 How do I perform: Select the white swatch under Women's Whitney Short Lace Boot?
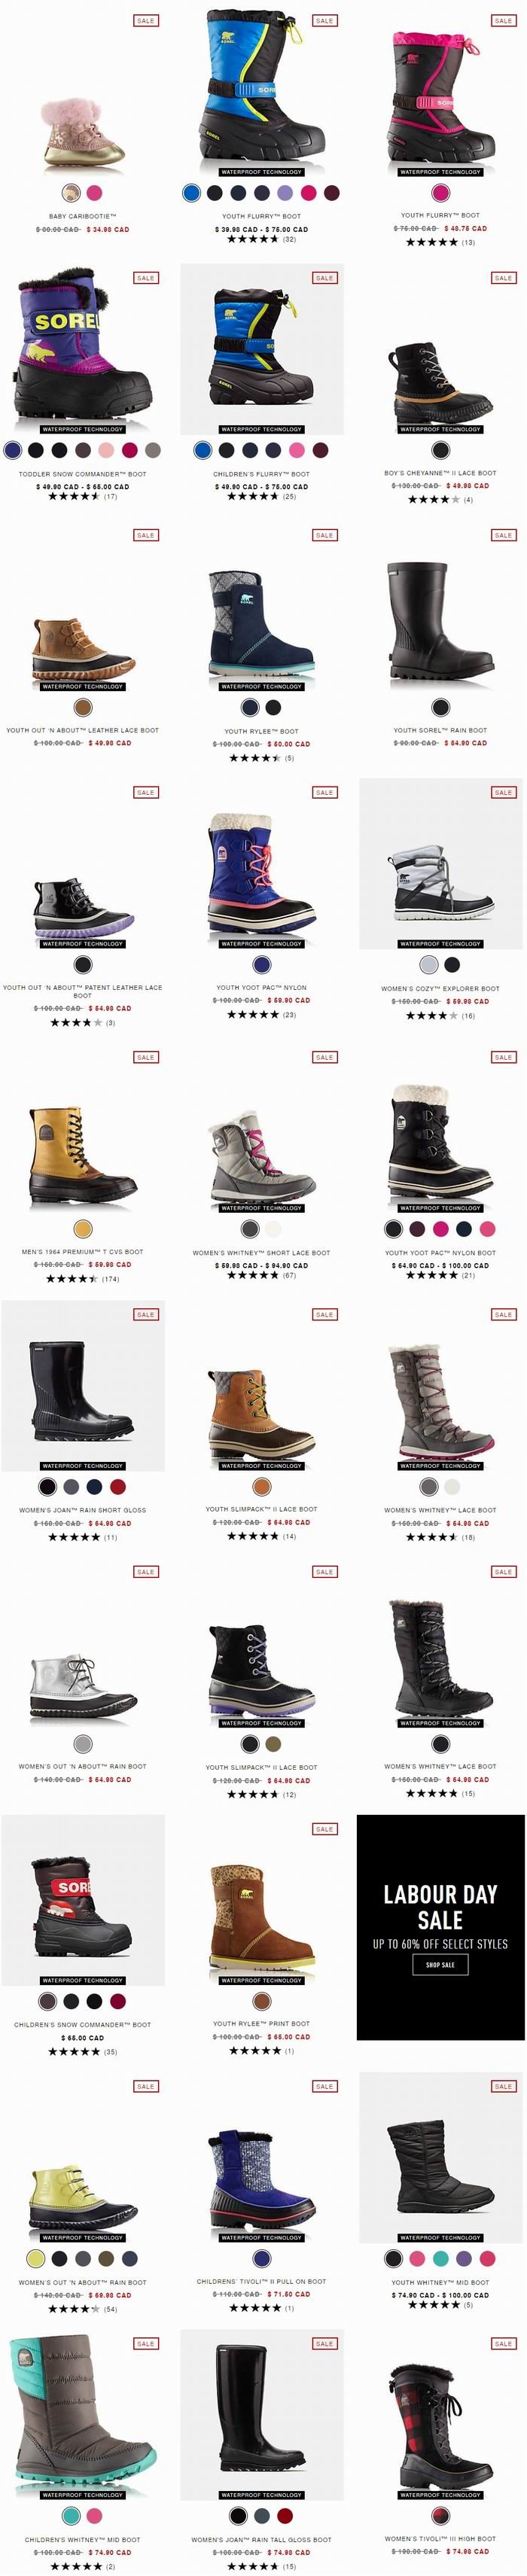click(273, 1229)
